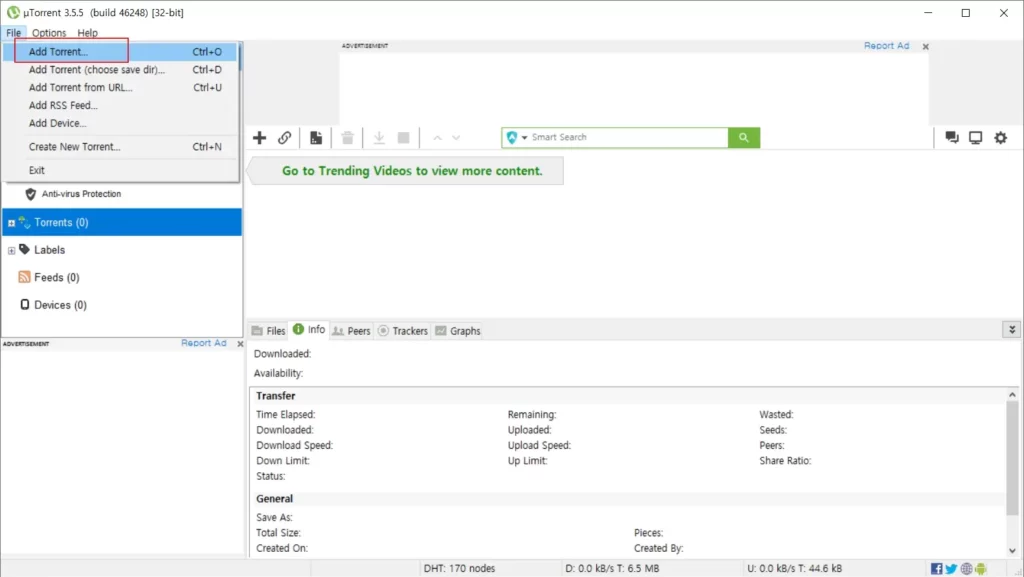Click the Info pane scrollbar down arrow
Viewport: 1024px width, 577px height.
click(x=1012, y=550)
